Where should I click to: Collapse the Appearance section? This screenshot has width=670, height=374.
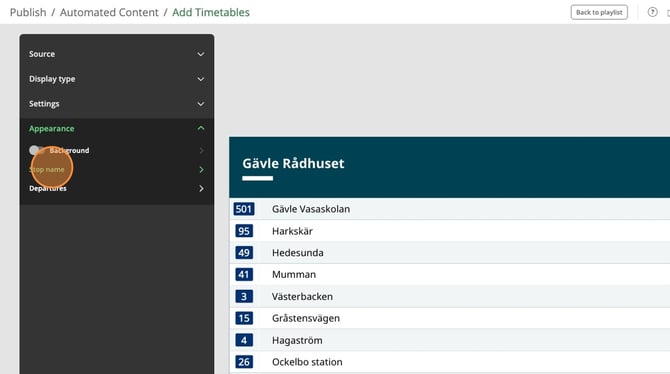click(x=117, y=129)
